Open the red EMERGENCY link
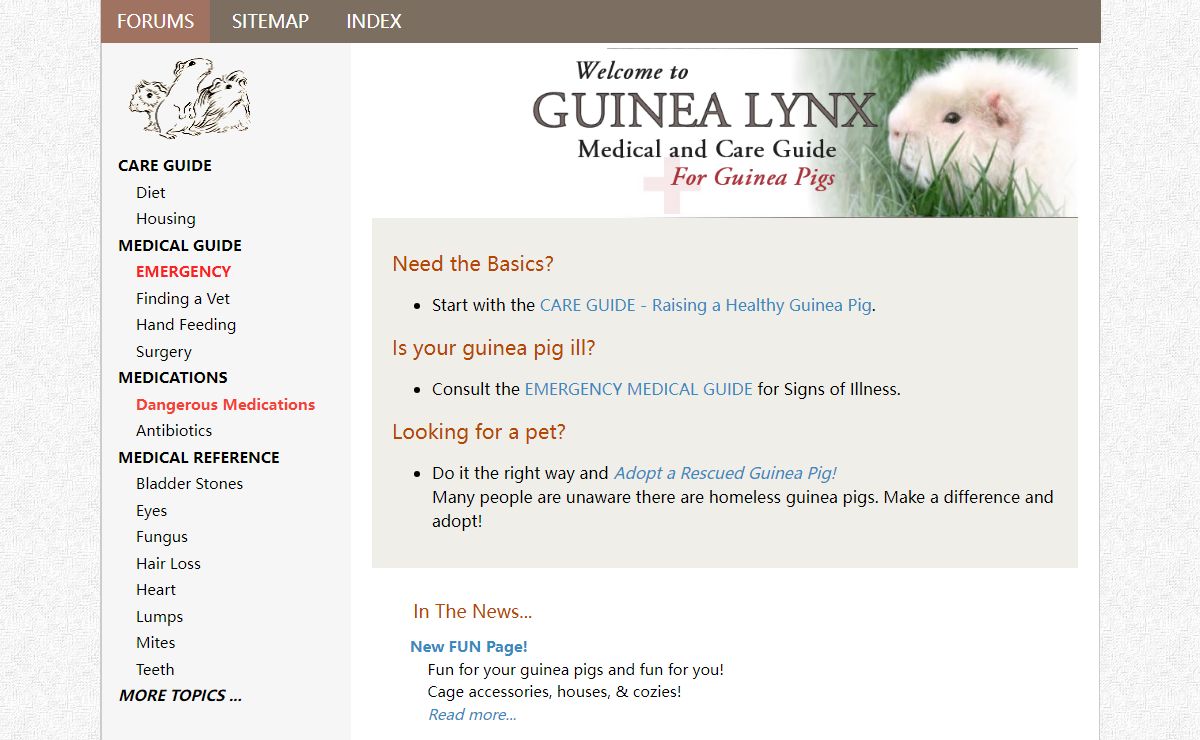This screenshot has height=740, width=1200. click(183, 271)
